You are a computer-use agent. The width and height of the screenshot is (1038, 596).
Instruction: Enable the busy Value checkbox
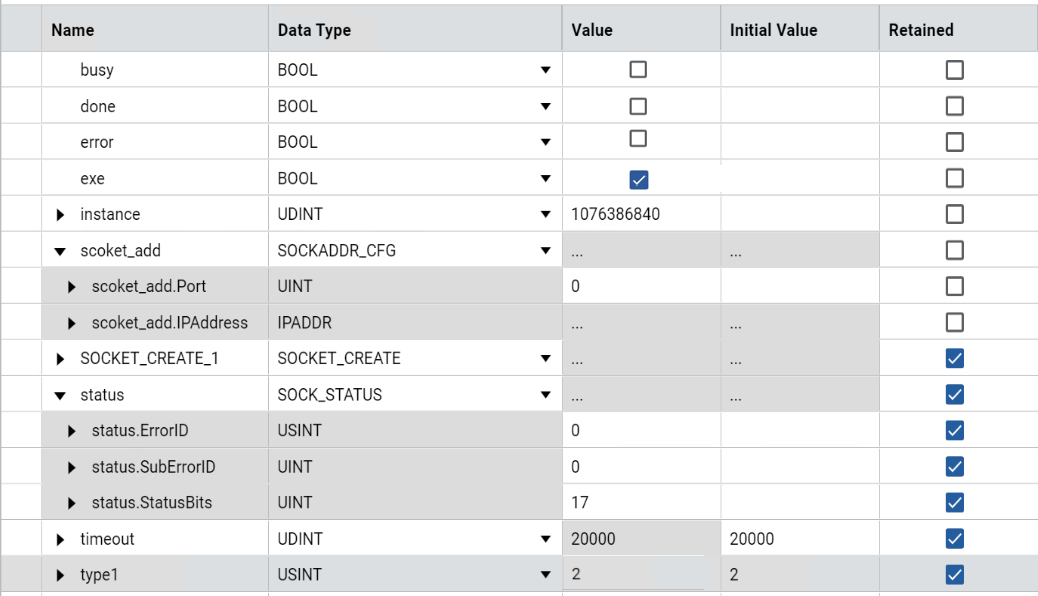637,70
